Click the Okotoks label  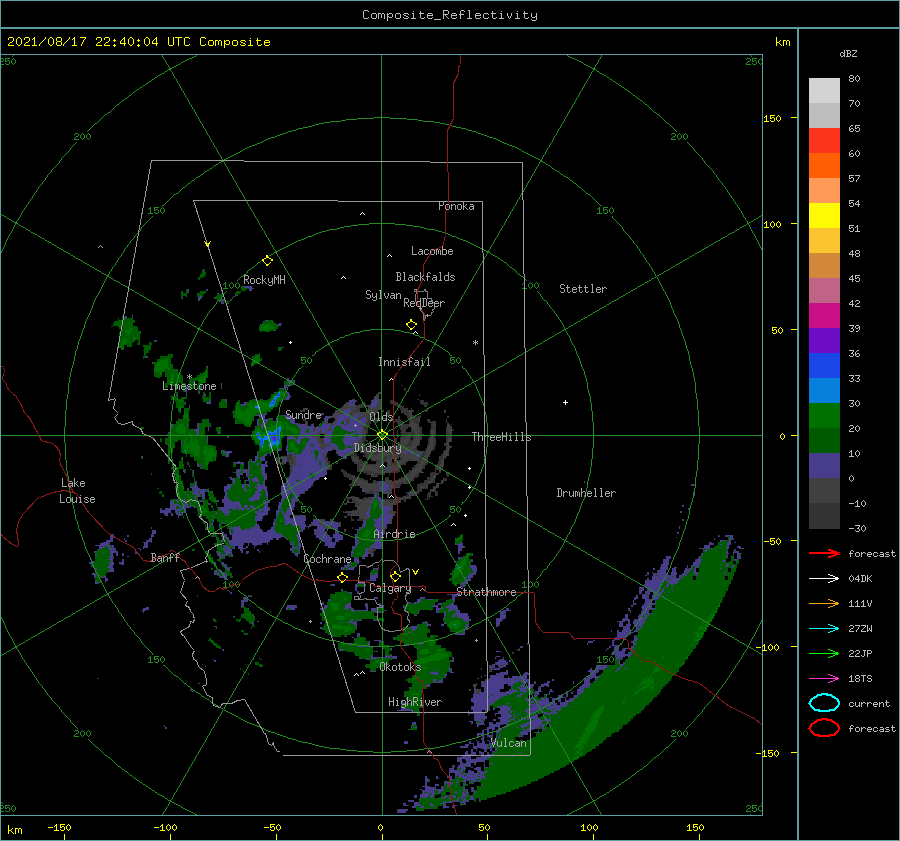pos(400,667)
